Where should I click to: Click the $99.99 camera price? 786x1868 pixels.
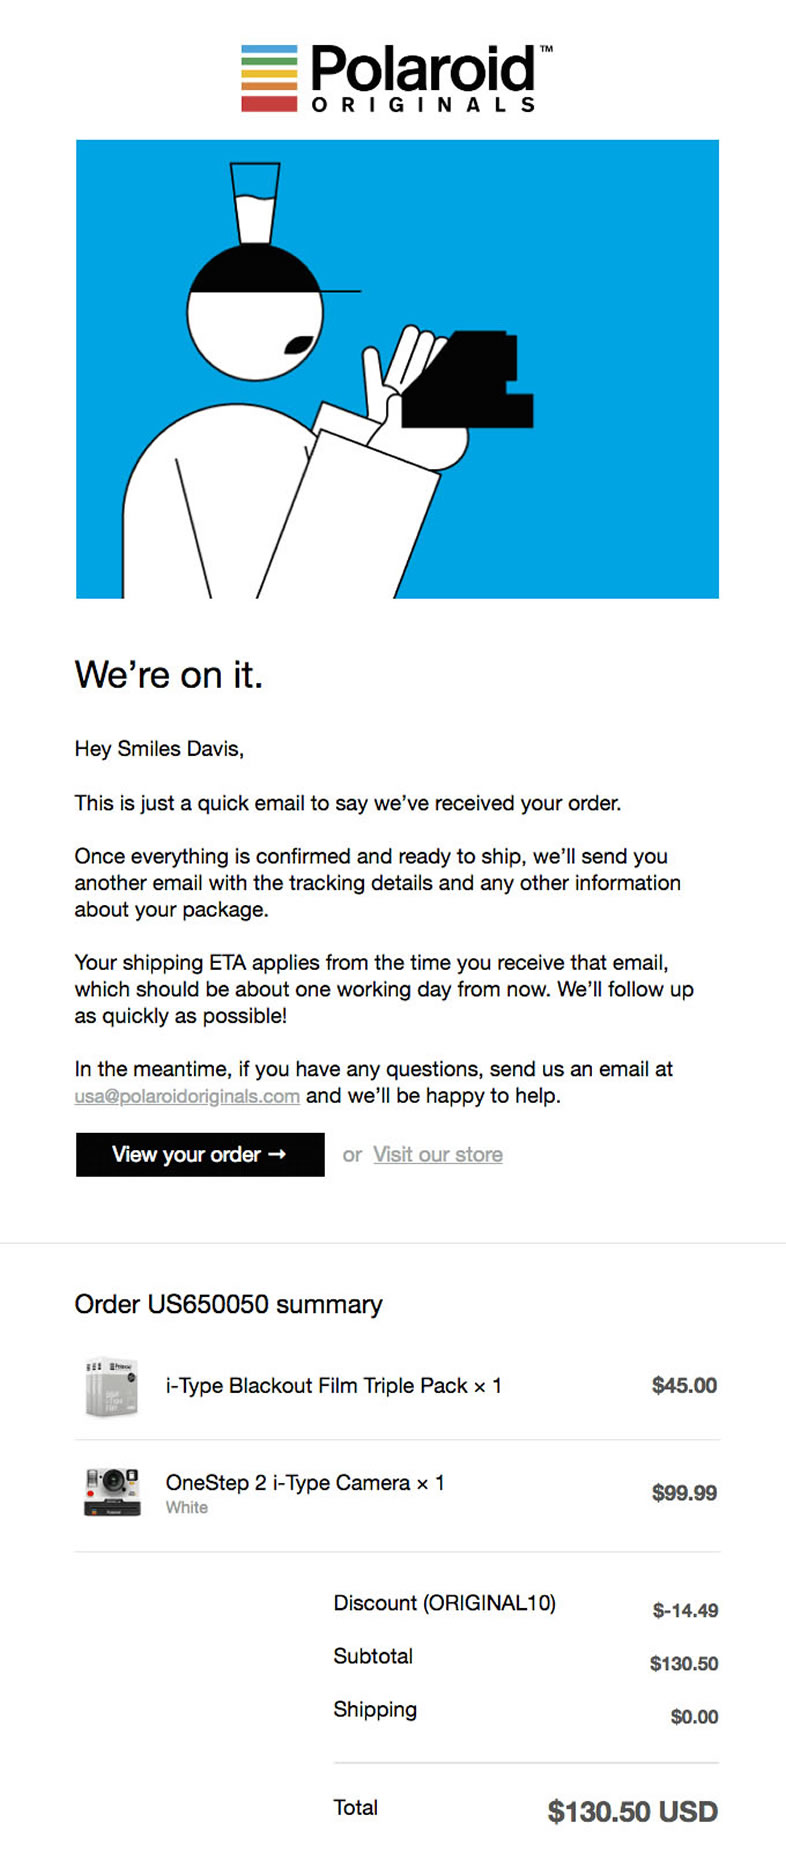click(684, 1493)
